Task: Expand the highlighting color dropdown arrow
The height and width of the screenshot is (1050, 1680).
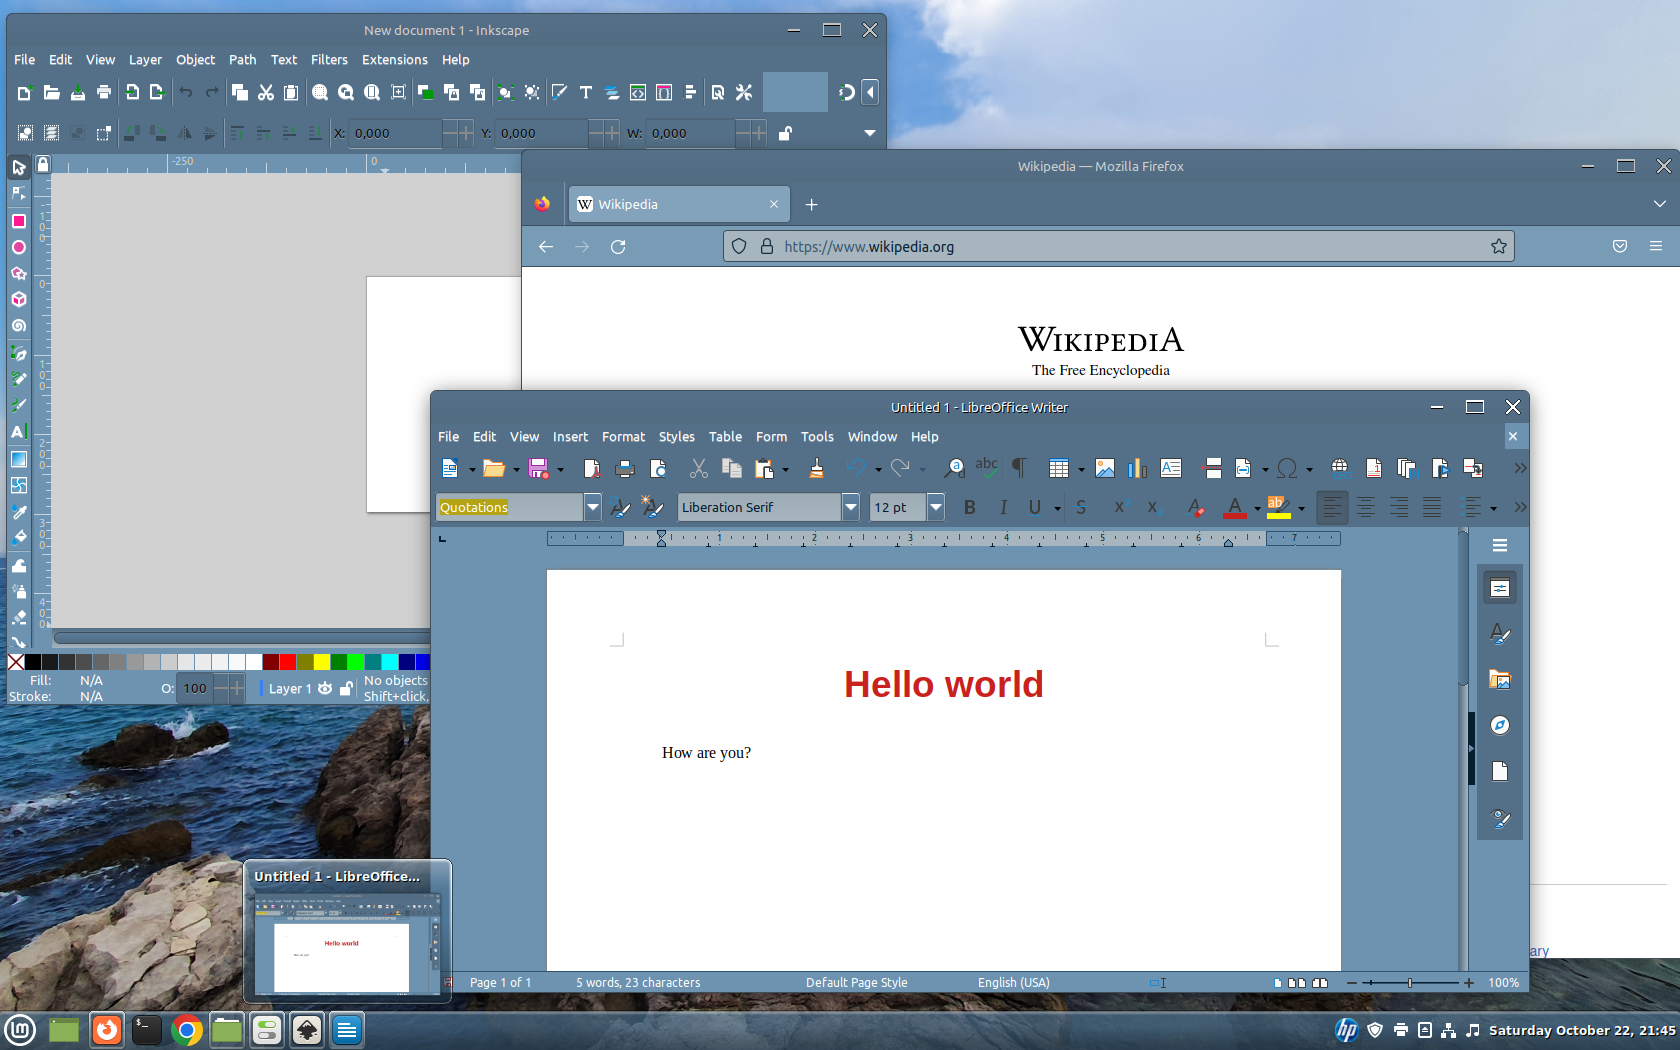Action: pos(1301,508)
